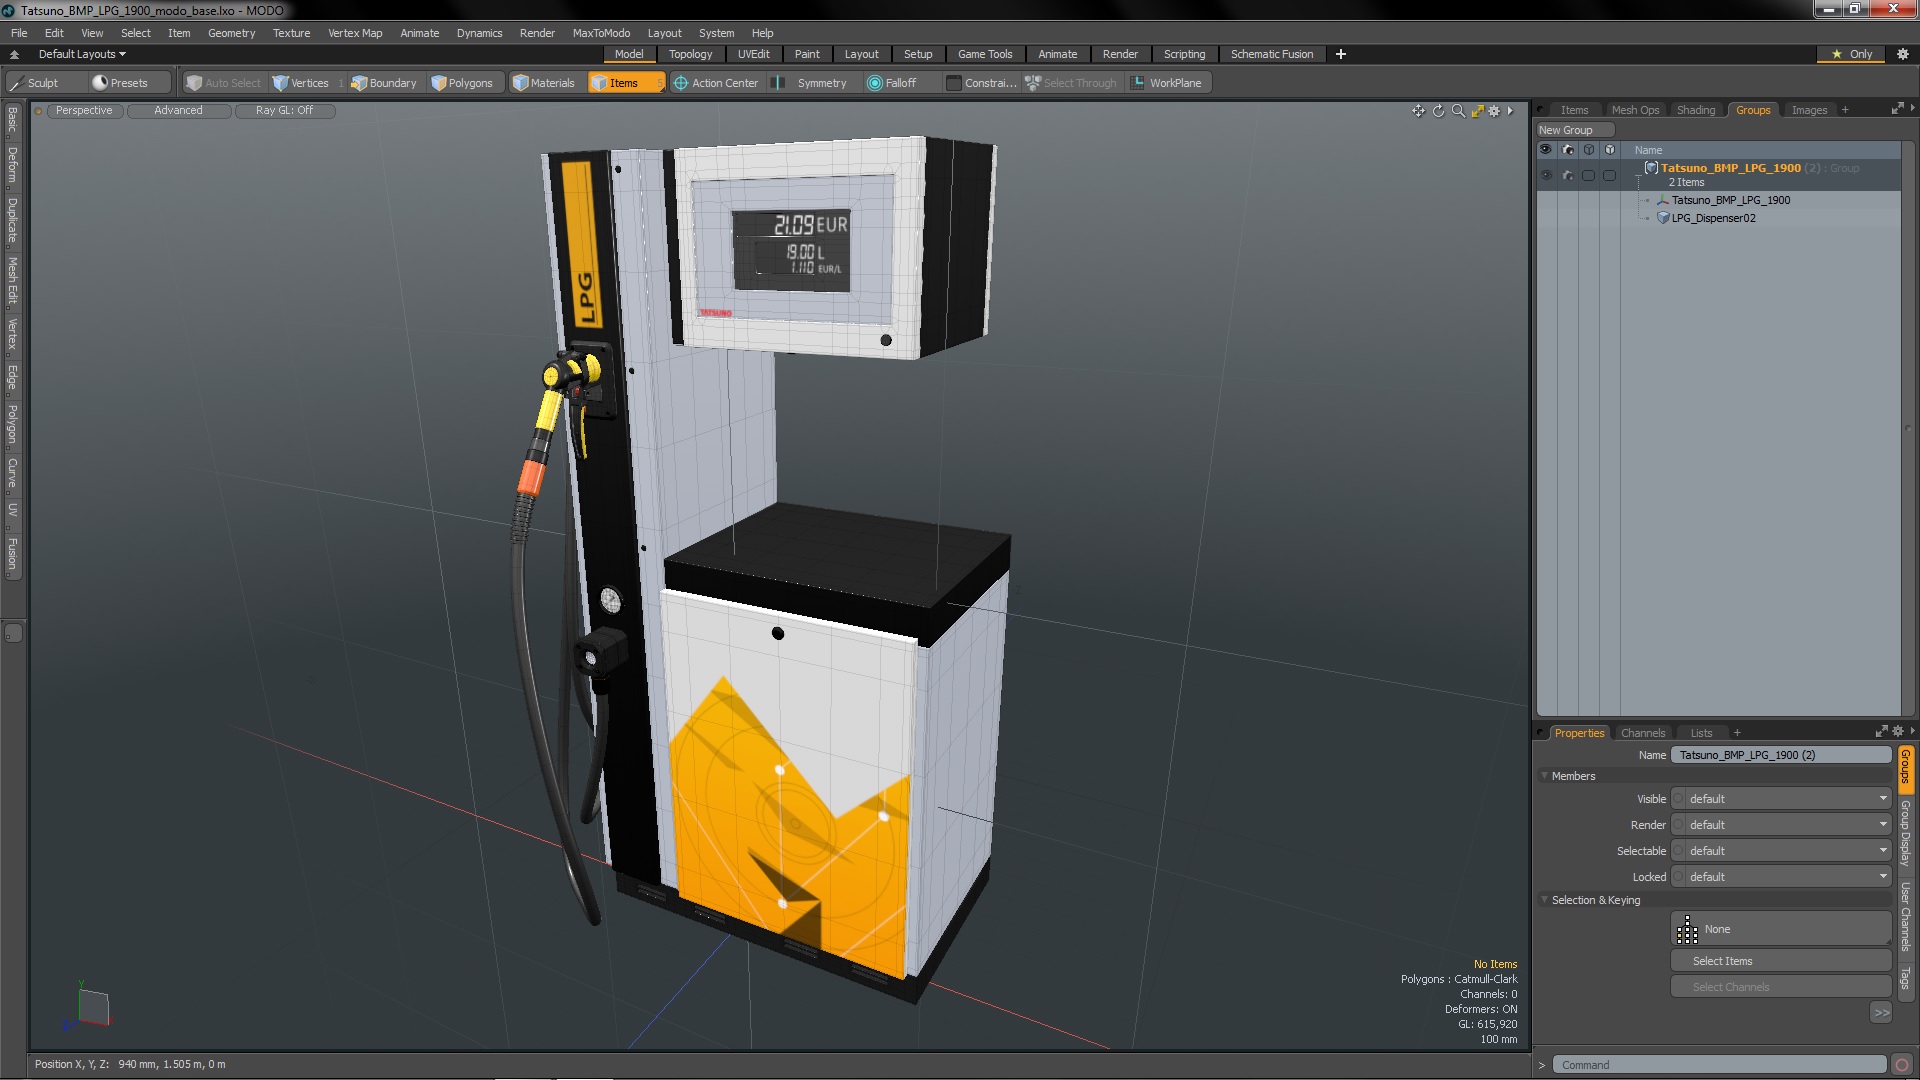The image size is (1920, 1080).
Task: Toggle the Selectable channel radio circle
Action: (x=1678, y=851)
